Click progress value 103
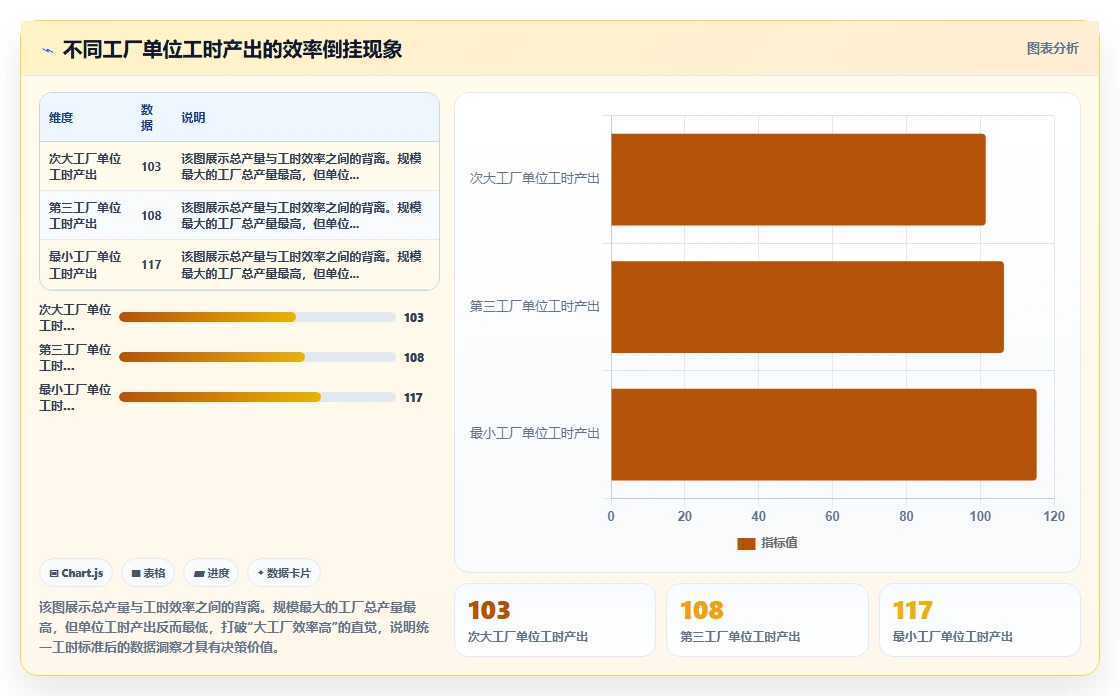Screen dimensions: 1120x696 point(414,317)
